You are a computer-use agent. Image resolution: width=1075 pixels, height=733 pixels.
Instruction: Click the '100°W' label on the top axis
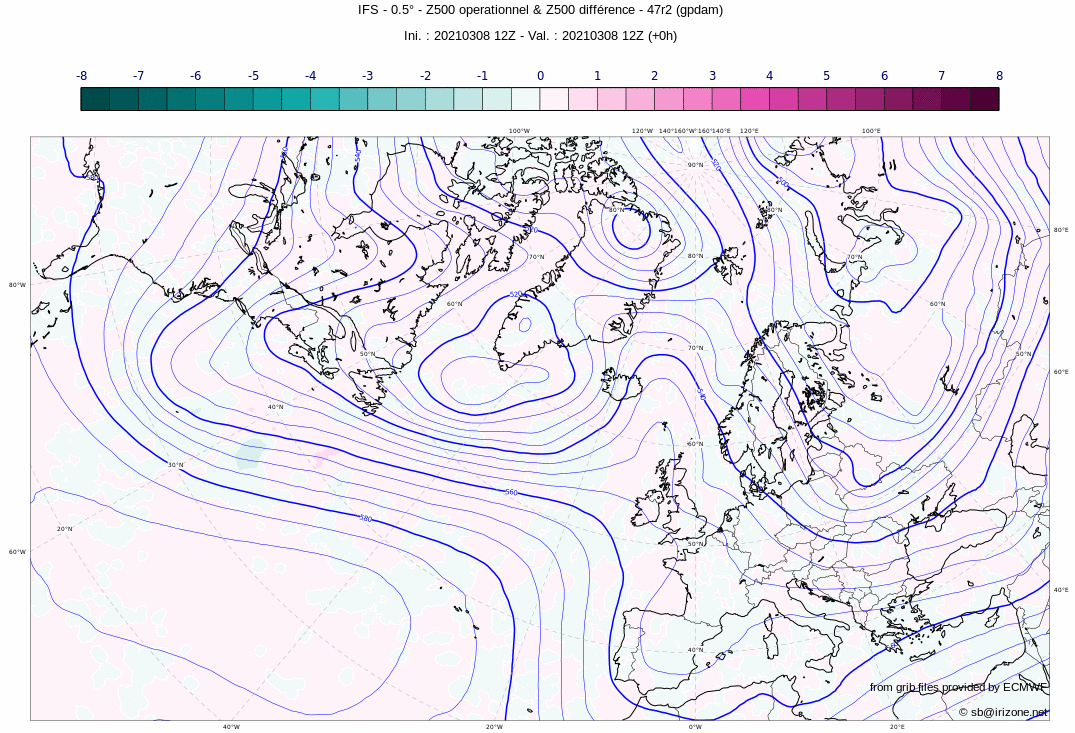(x=519, y=130)
